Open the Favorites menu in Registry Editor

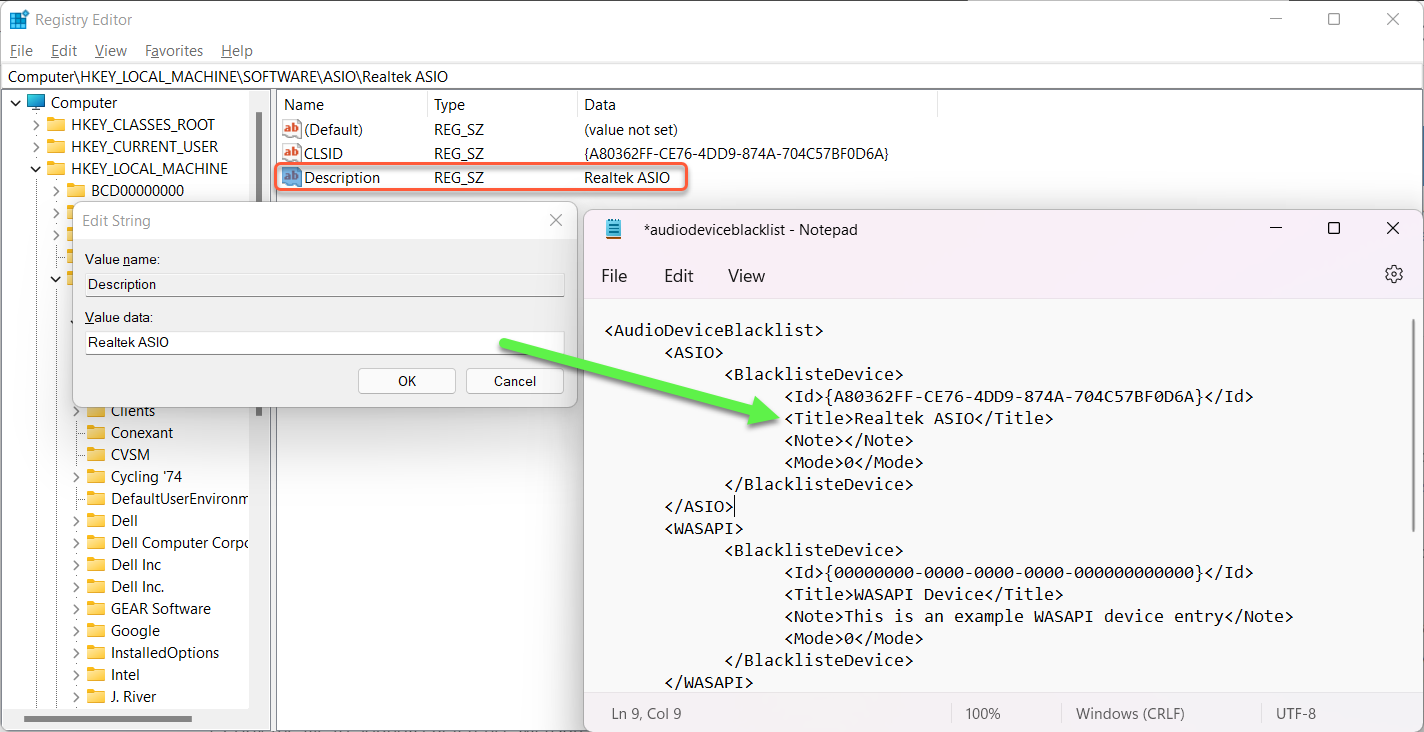[173, 51]
